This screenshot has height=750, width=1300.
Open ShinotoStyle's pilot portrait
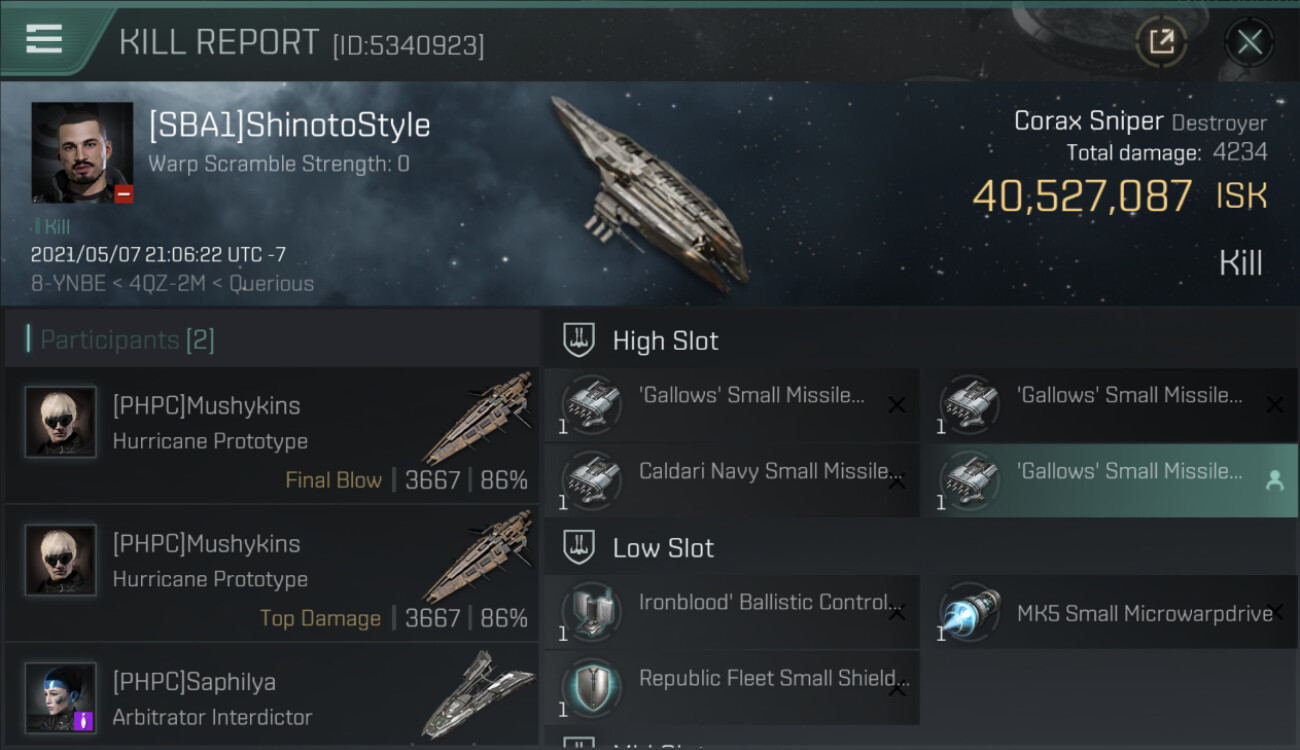[x=82, y=152]
